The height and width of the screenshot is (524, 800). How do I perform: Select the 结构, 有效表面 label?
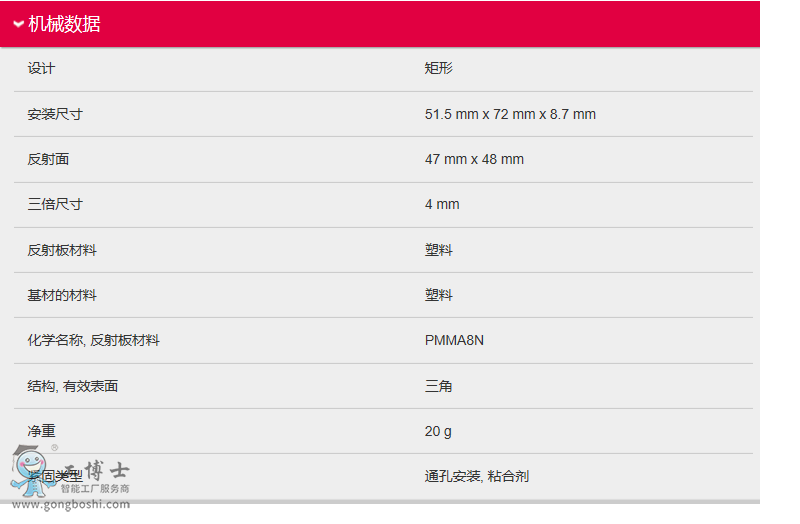[x=73, y=386]
